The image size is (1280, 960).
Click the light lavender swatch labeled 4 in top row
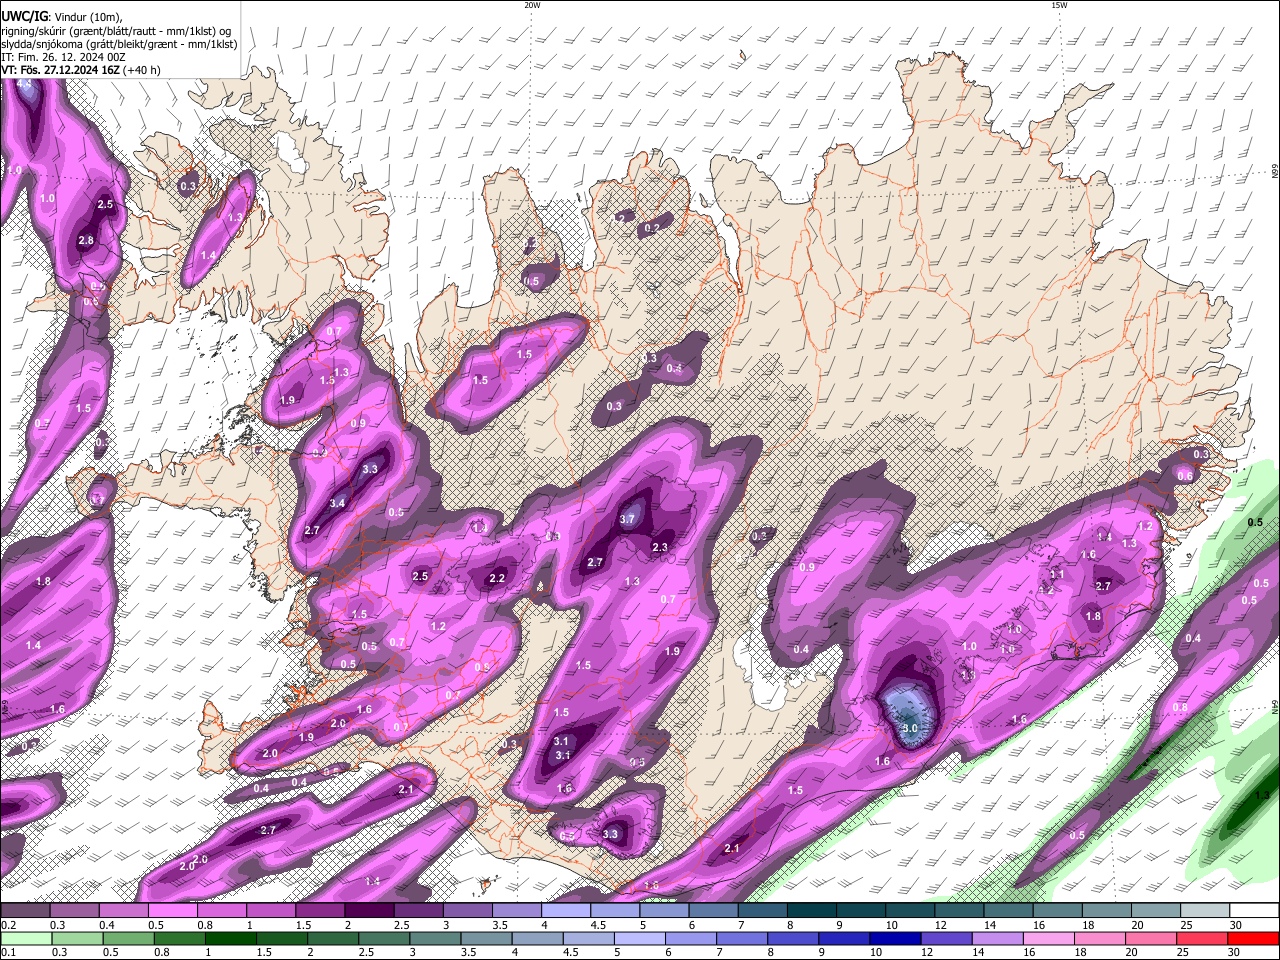coord(566,910)
